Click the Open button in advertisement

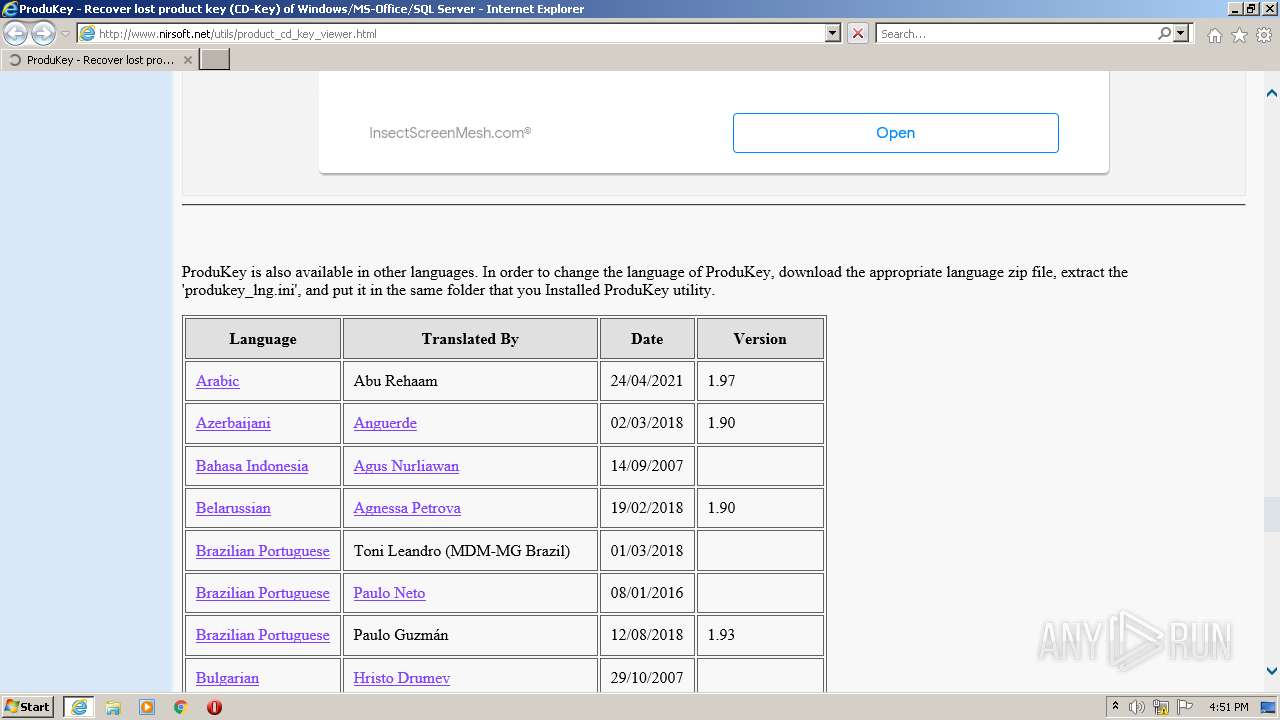(895, 133)
